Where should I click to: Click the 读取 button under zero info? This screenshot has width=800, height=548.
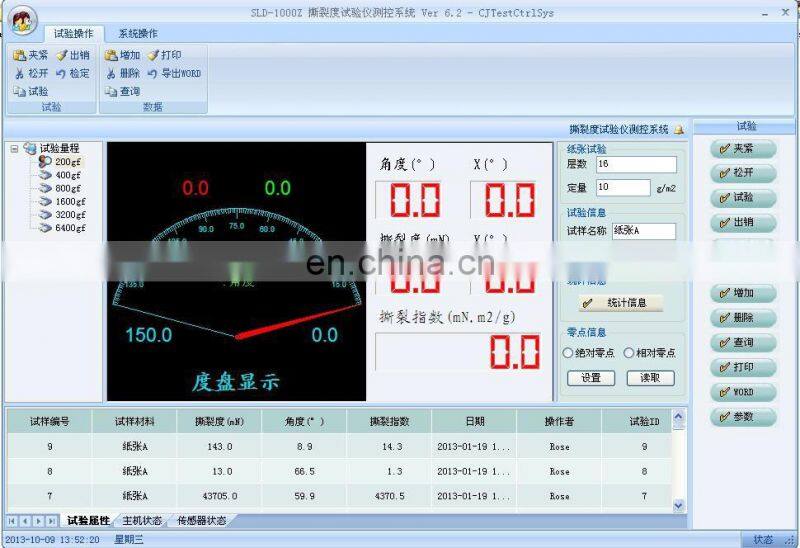pyautogui.click(x=650, y=378)
